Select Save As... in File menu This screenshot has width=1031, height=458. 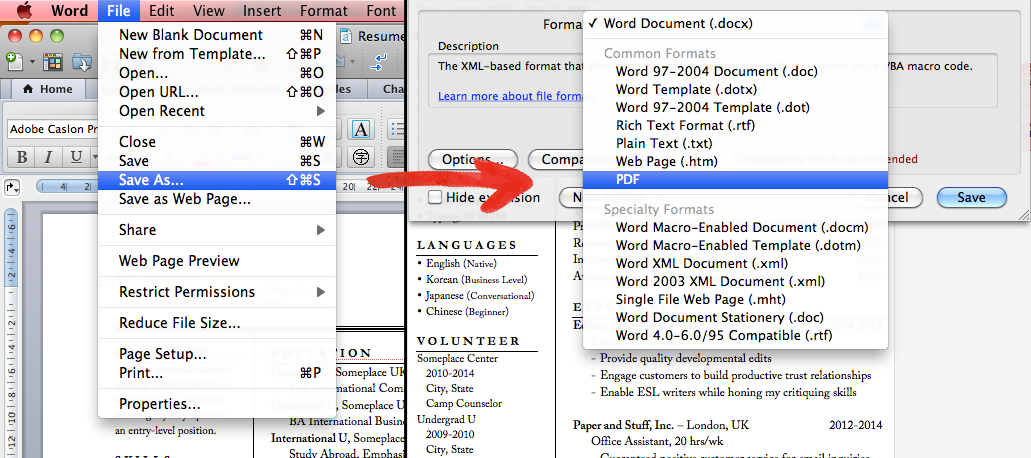[x=217, y=180]
